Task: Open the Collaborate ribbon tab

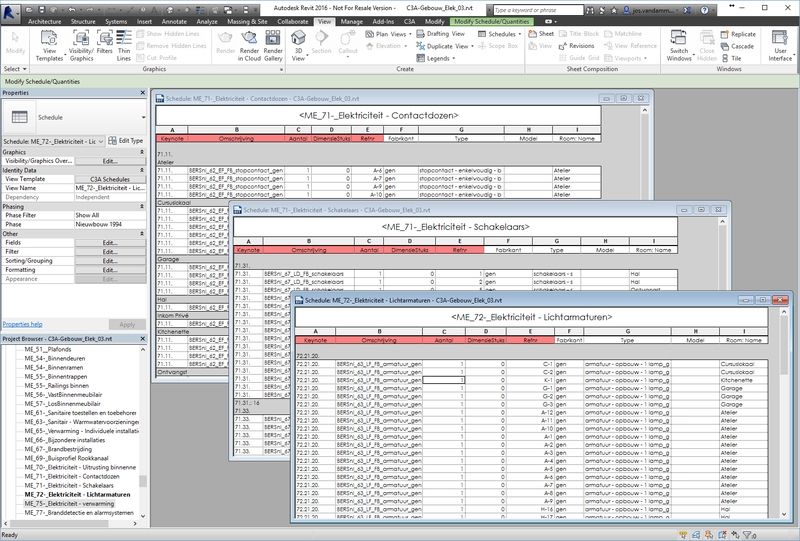Action: (293, 20)
